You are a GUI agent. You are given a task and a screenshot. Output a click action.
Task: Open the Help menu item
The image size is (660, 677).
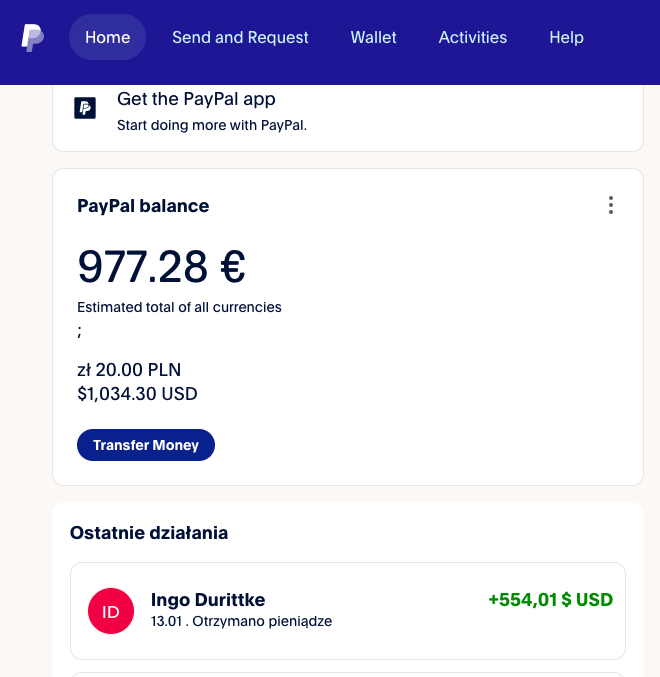point(566,37)
